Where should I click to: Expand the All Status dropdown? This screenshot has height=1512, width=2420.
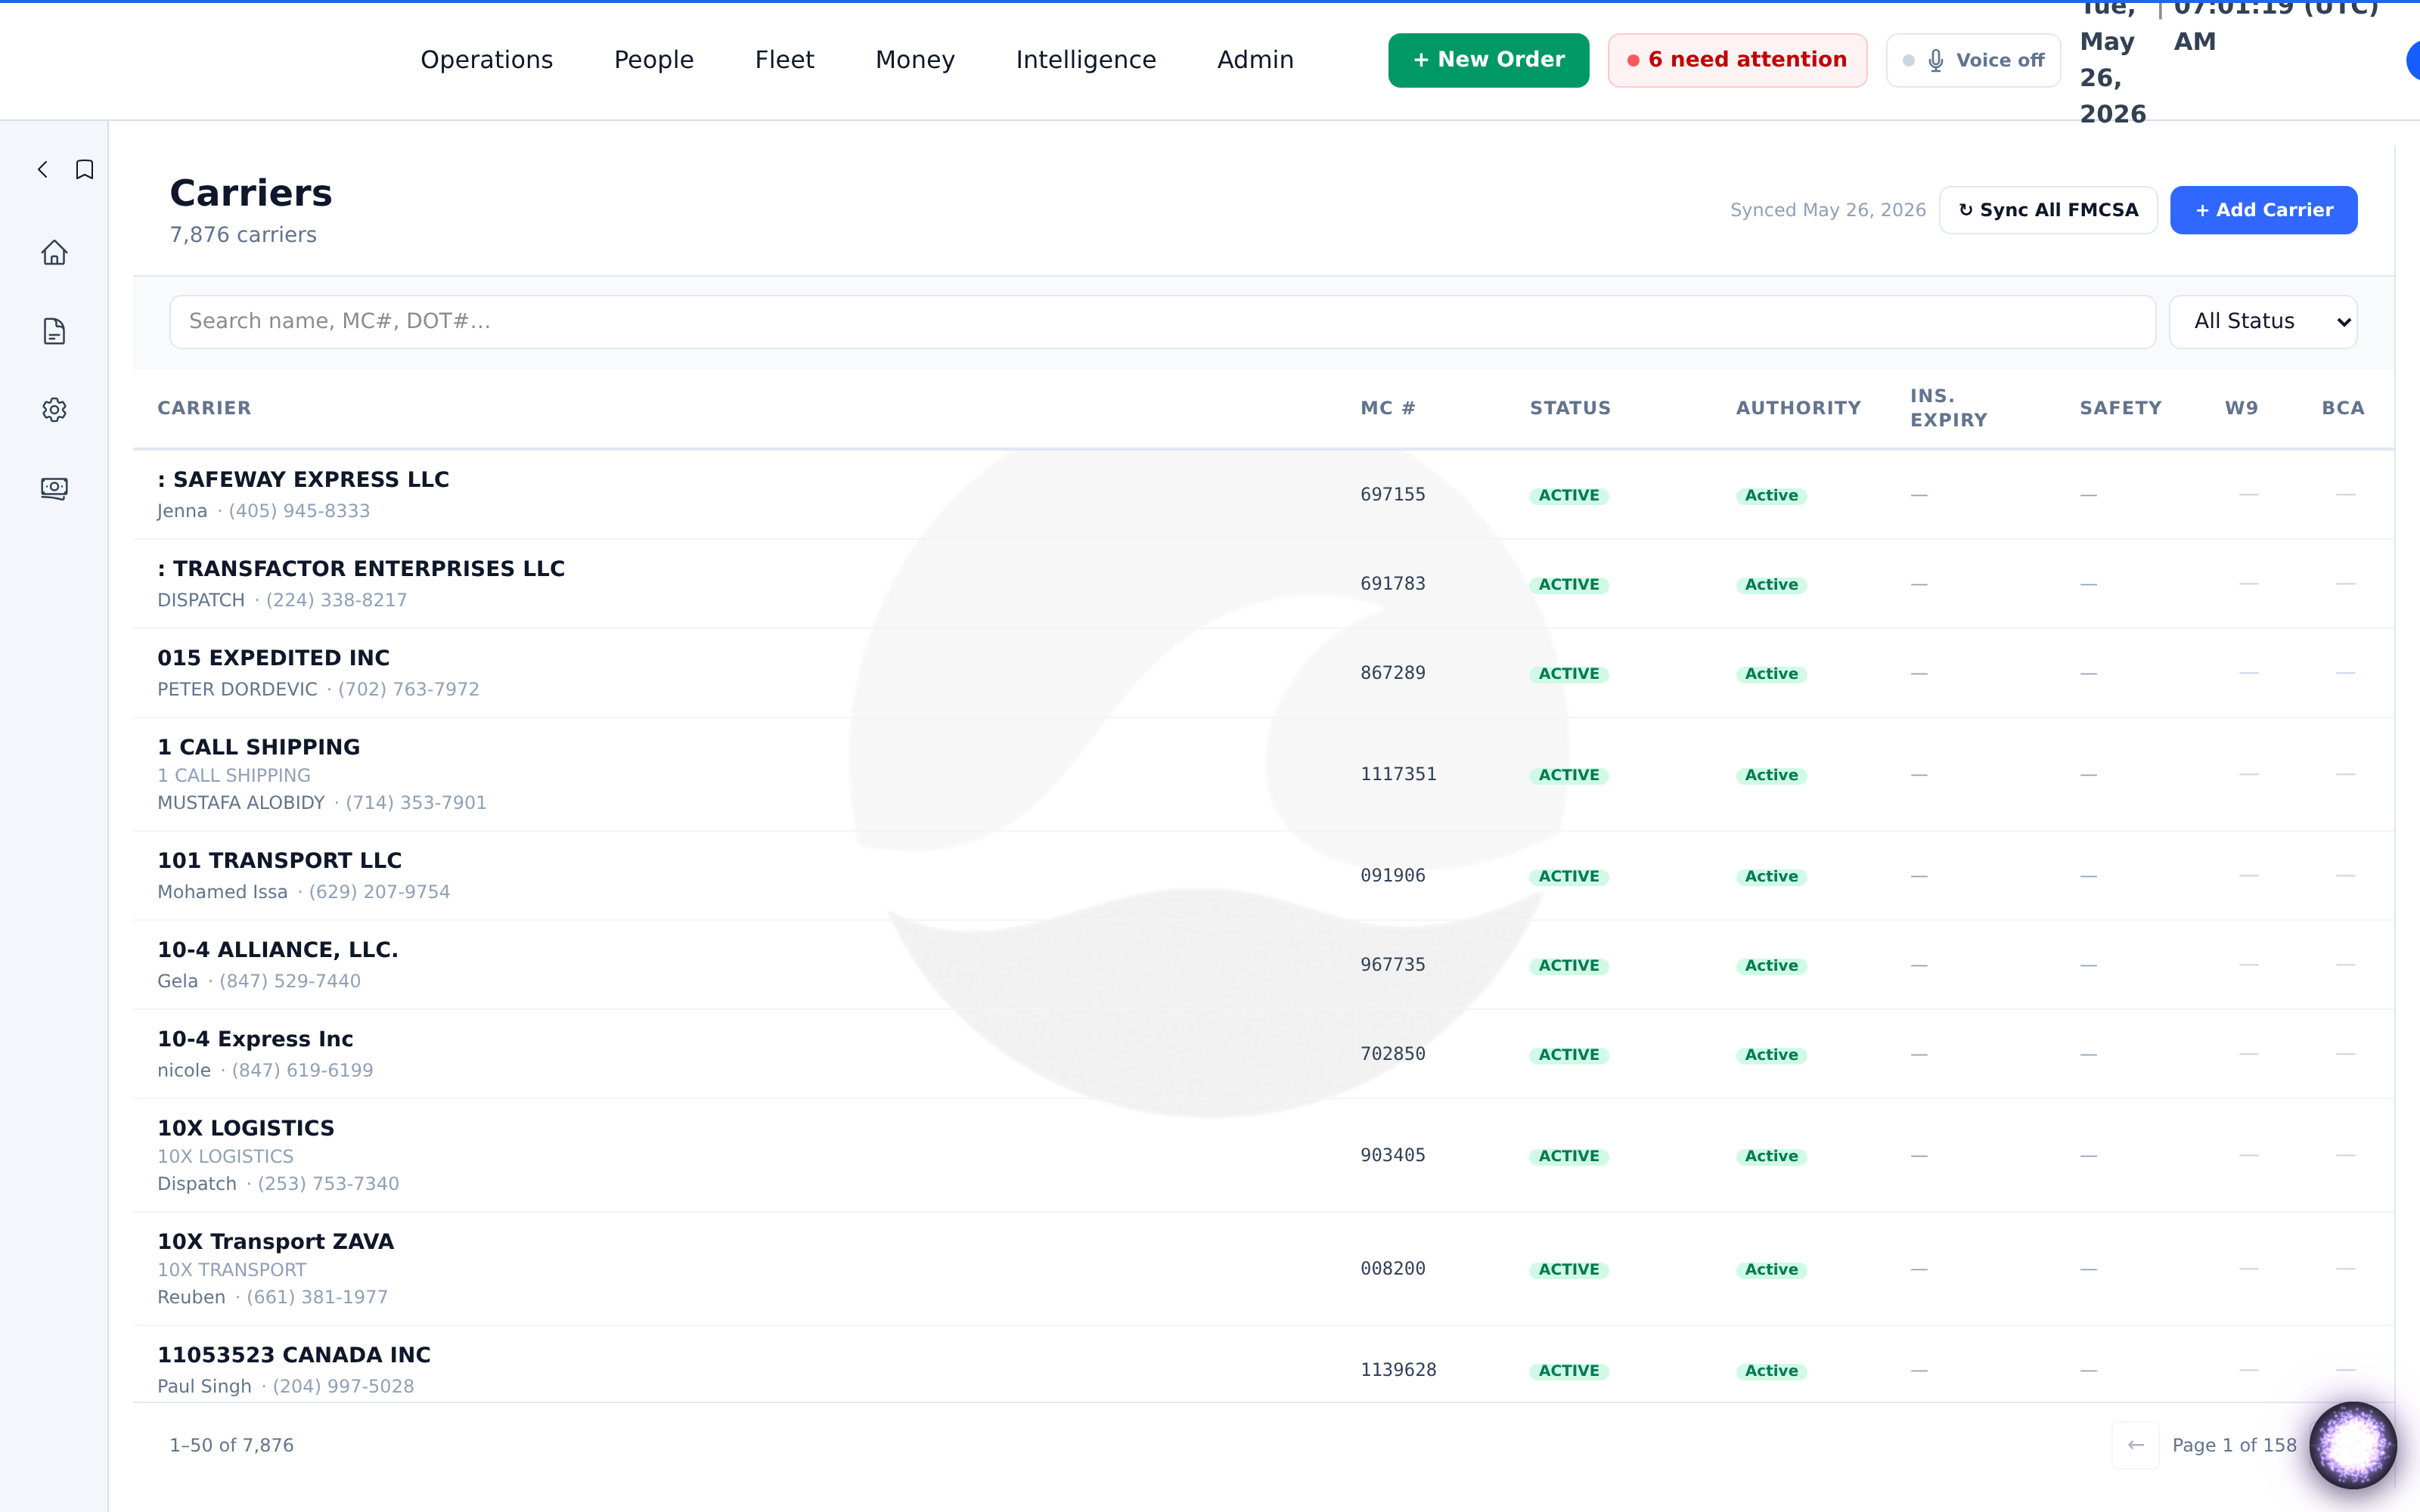2263,321
